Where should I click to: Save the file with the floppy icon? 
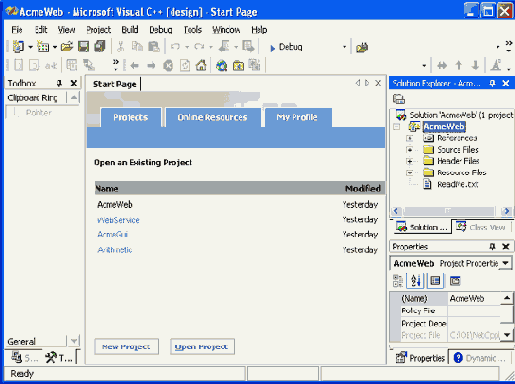pyautogui.click(x=83, y=46)
